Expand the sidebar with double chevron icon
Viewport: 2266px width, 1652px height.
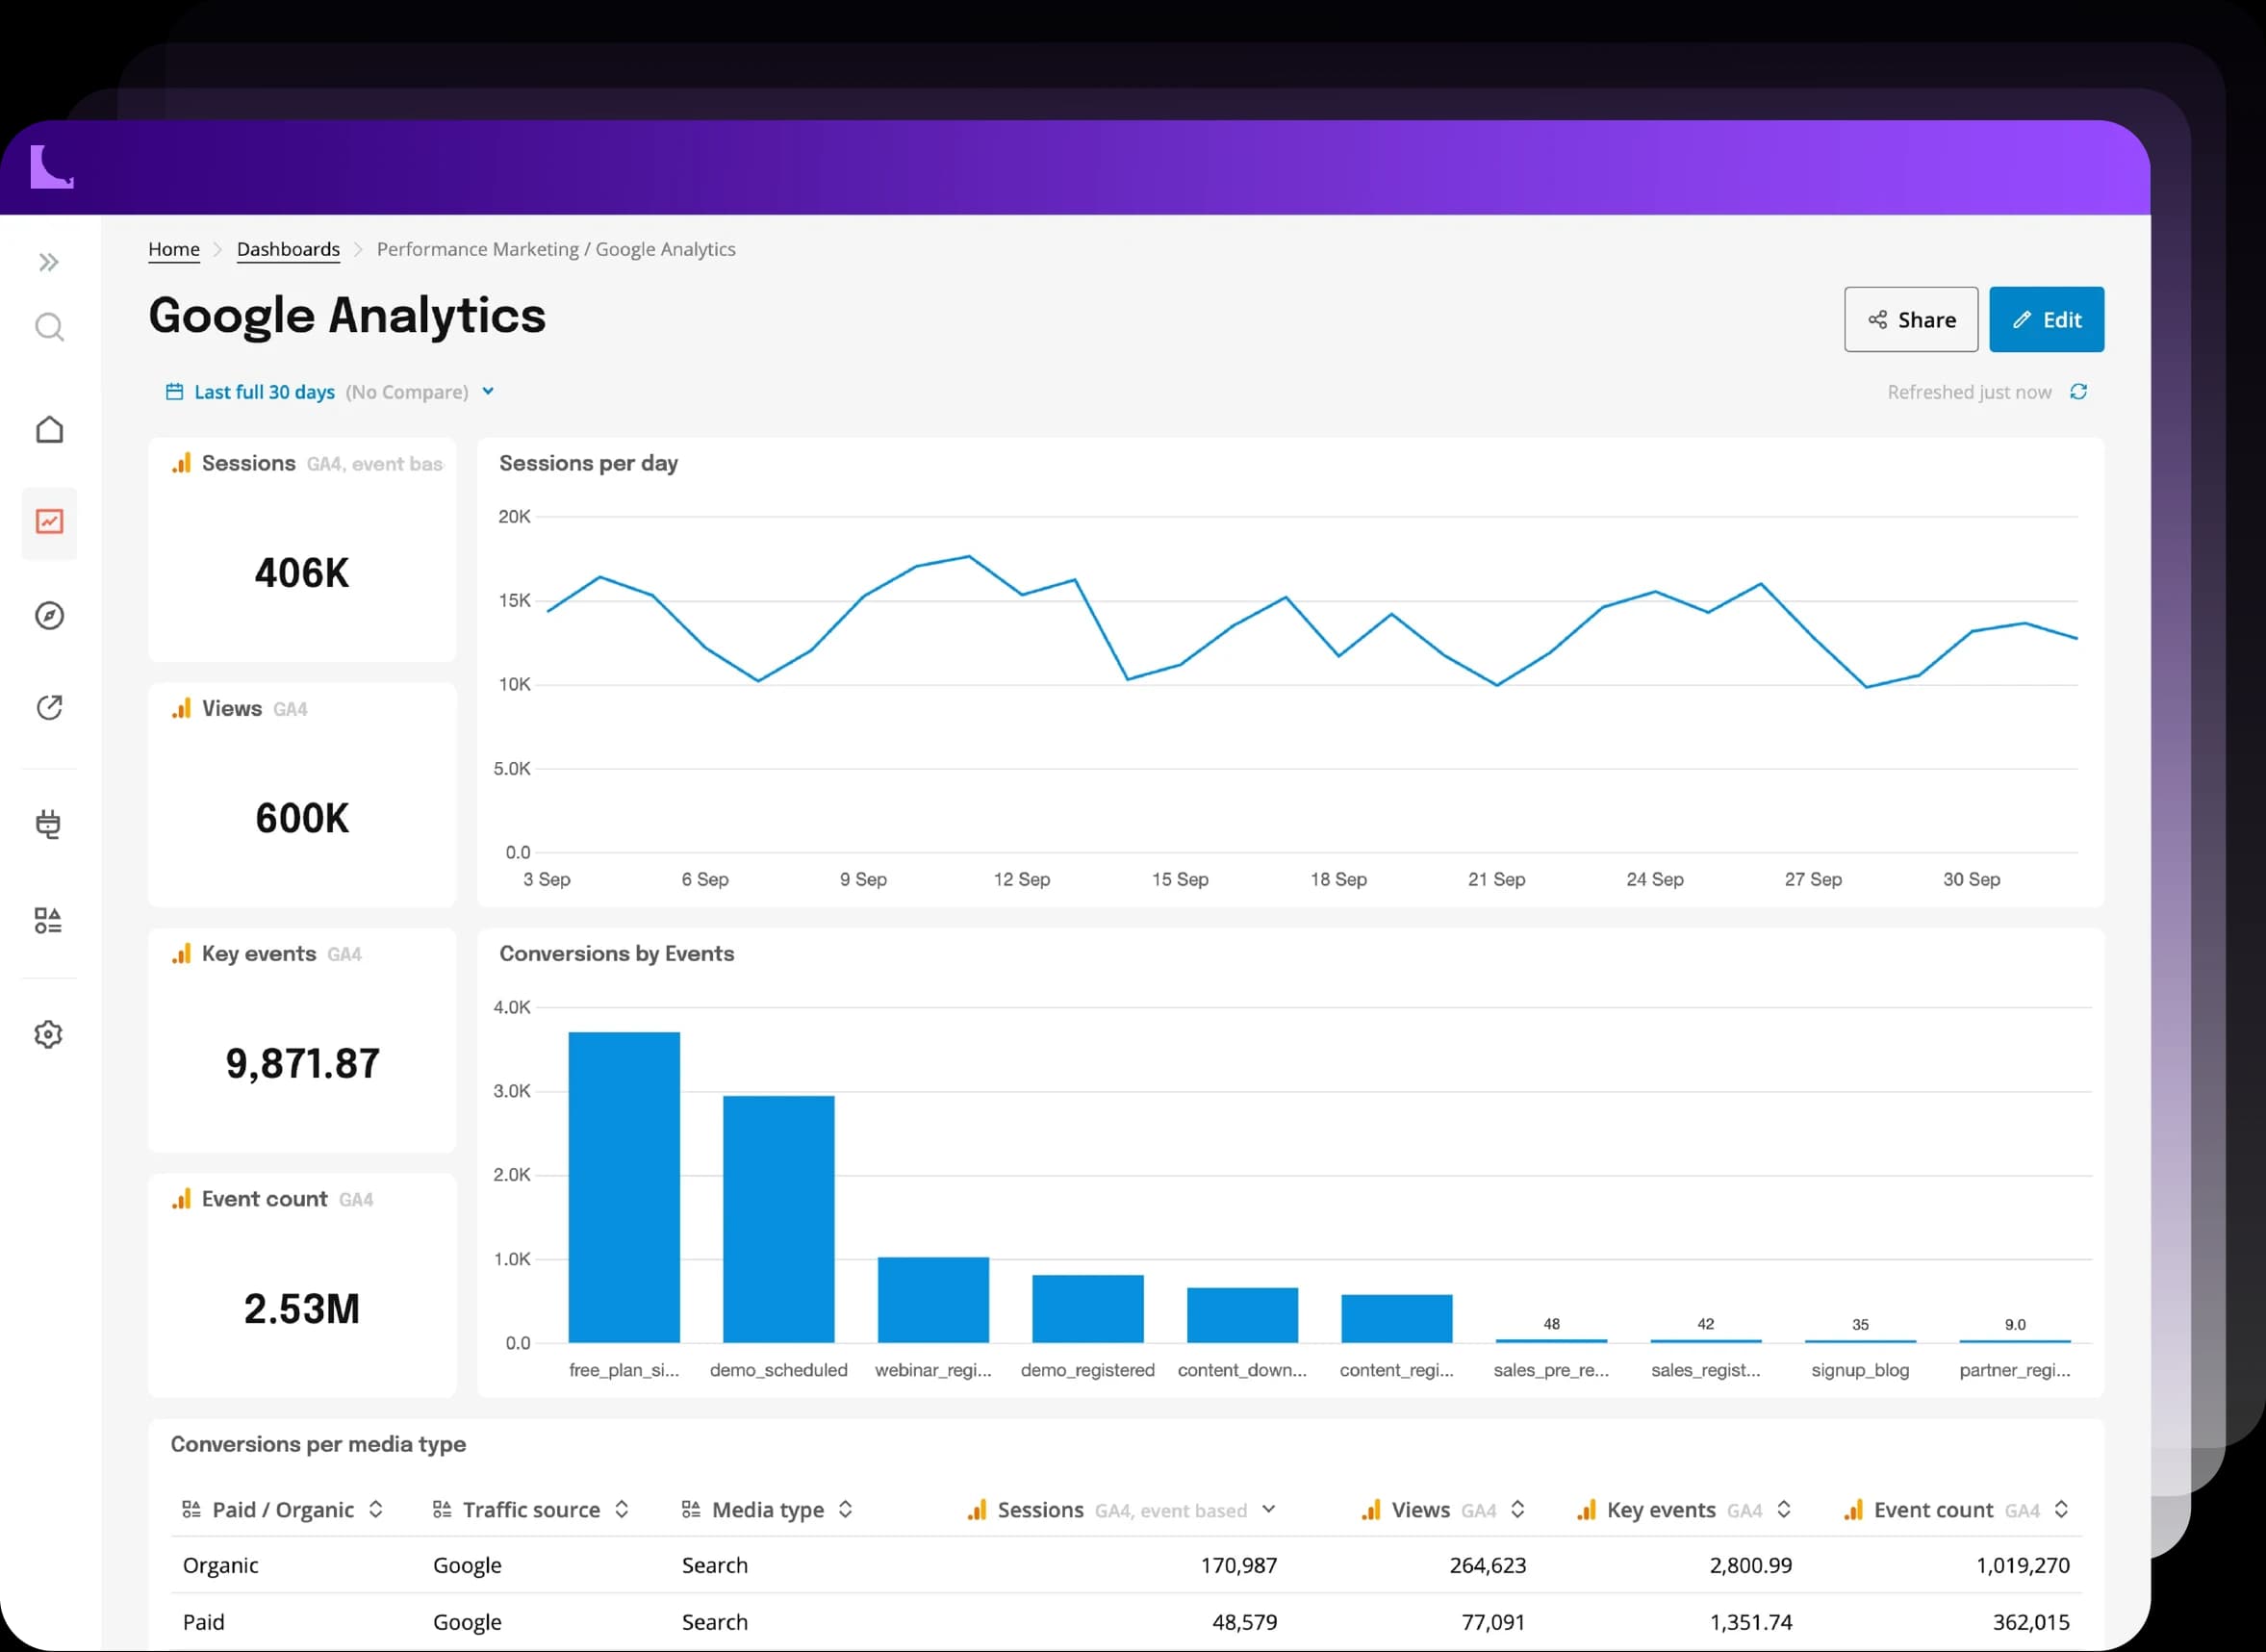(49, 262)
